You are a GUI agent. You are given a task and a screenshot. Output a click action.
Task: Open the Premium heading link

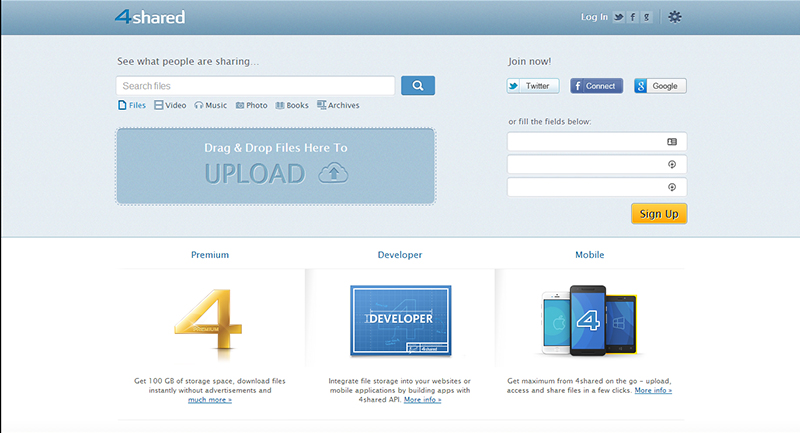[x=210, y=254]
